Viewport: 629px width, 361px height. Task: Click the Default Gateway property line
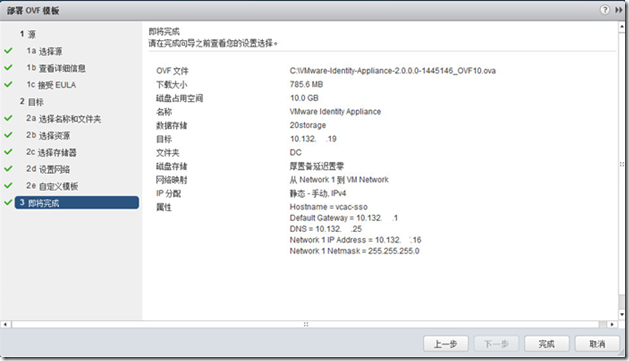pyautogui.click(x=344, y=218)
